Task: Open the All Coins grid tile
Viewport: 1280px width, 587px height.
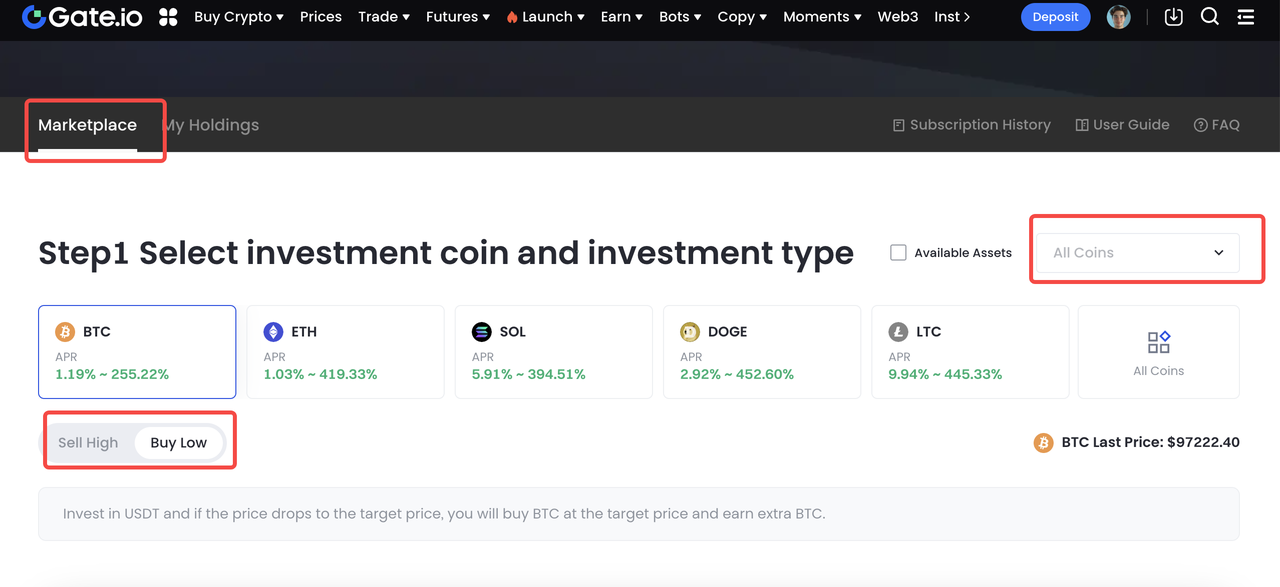Action: pos(1158,352)
